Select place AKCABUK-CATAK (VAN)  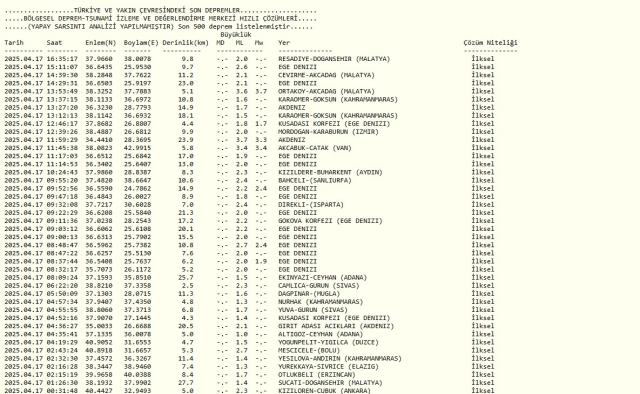[x=315, y=148]
